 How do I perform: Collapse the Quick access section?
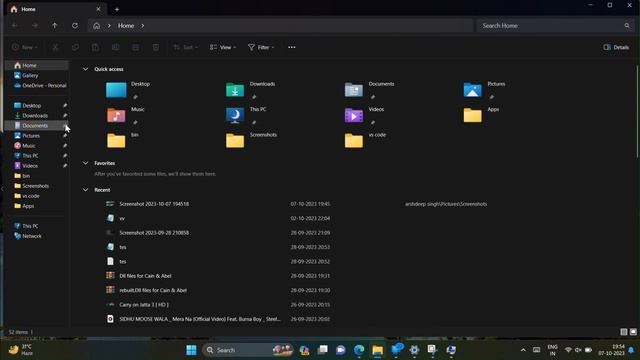(85, 69)
